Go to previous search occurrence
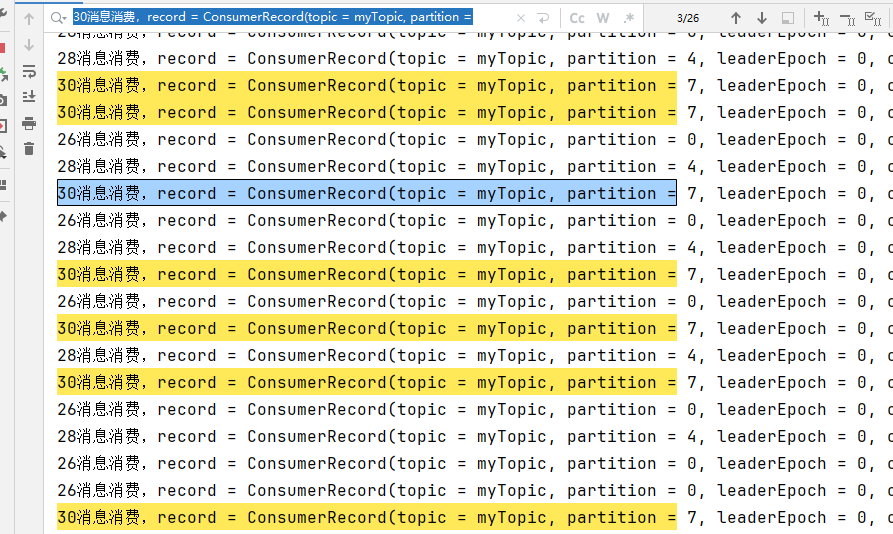This screenshot has height=534, width=893. 736,18
